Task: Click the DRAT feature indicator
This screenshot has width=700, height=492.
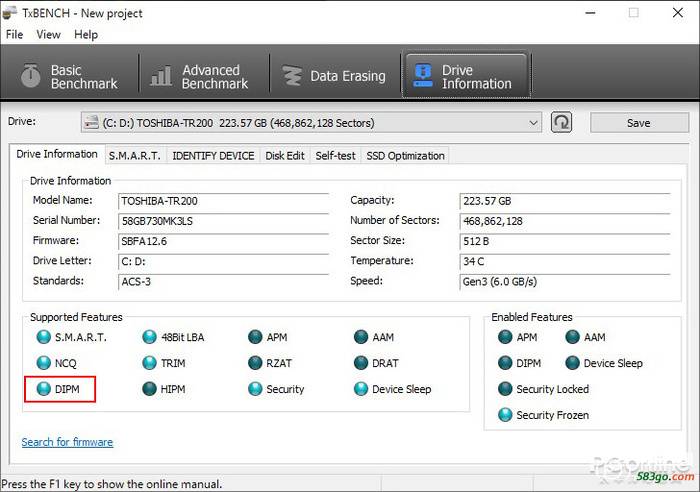Action: [361, 363]
